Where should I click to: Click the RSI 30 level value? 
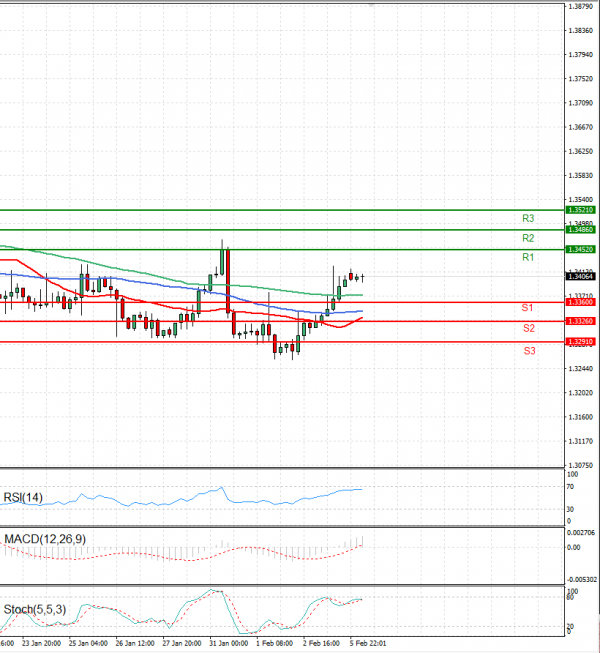570,509
